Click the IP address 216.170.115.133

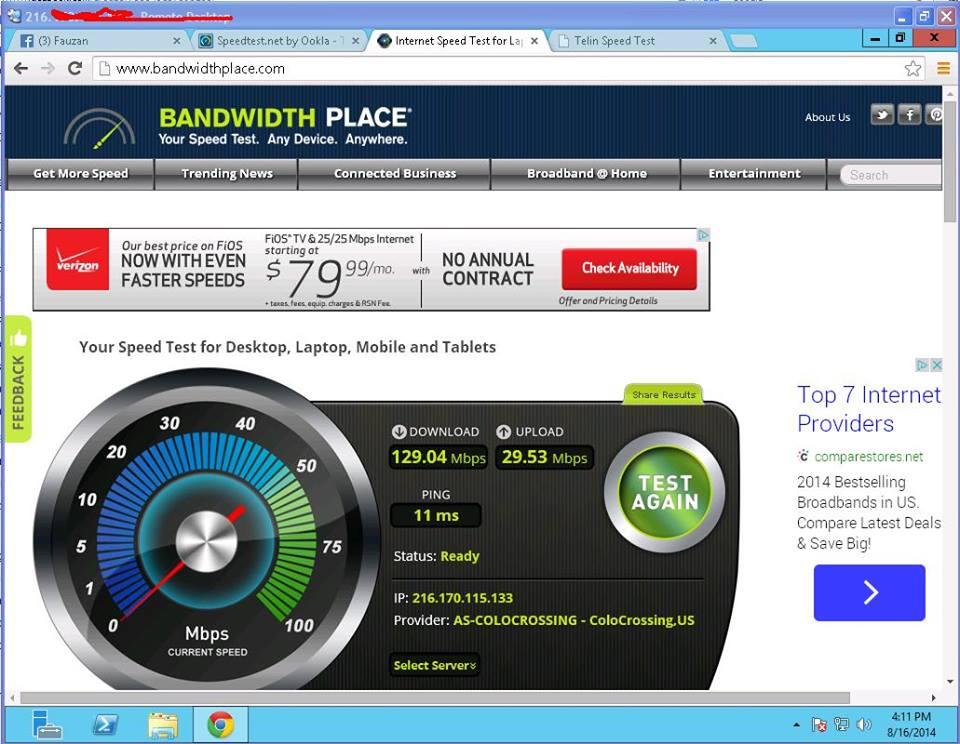pyautogui.click(x=462, y=598)
